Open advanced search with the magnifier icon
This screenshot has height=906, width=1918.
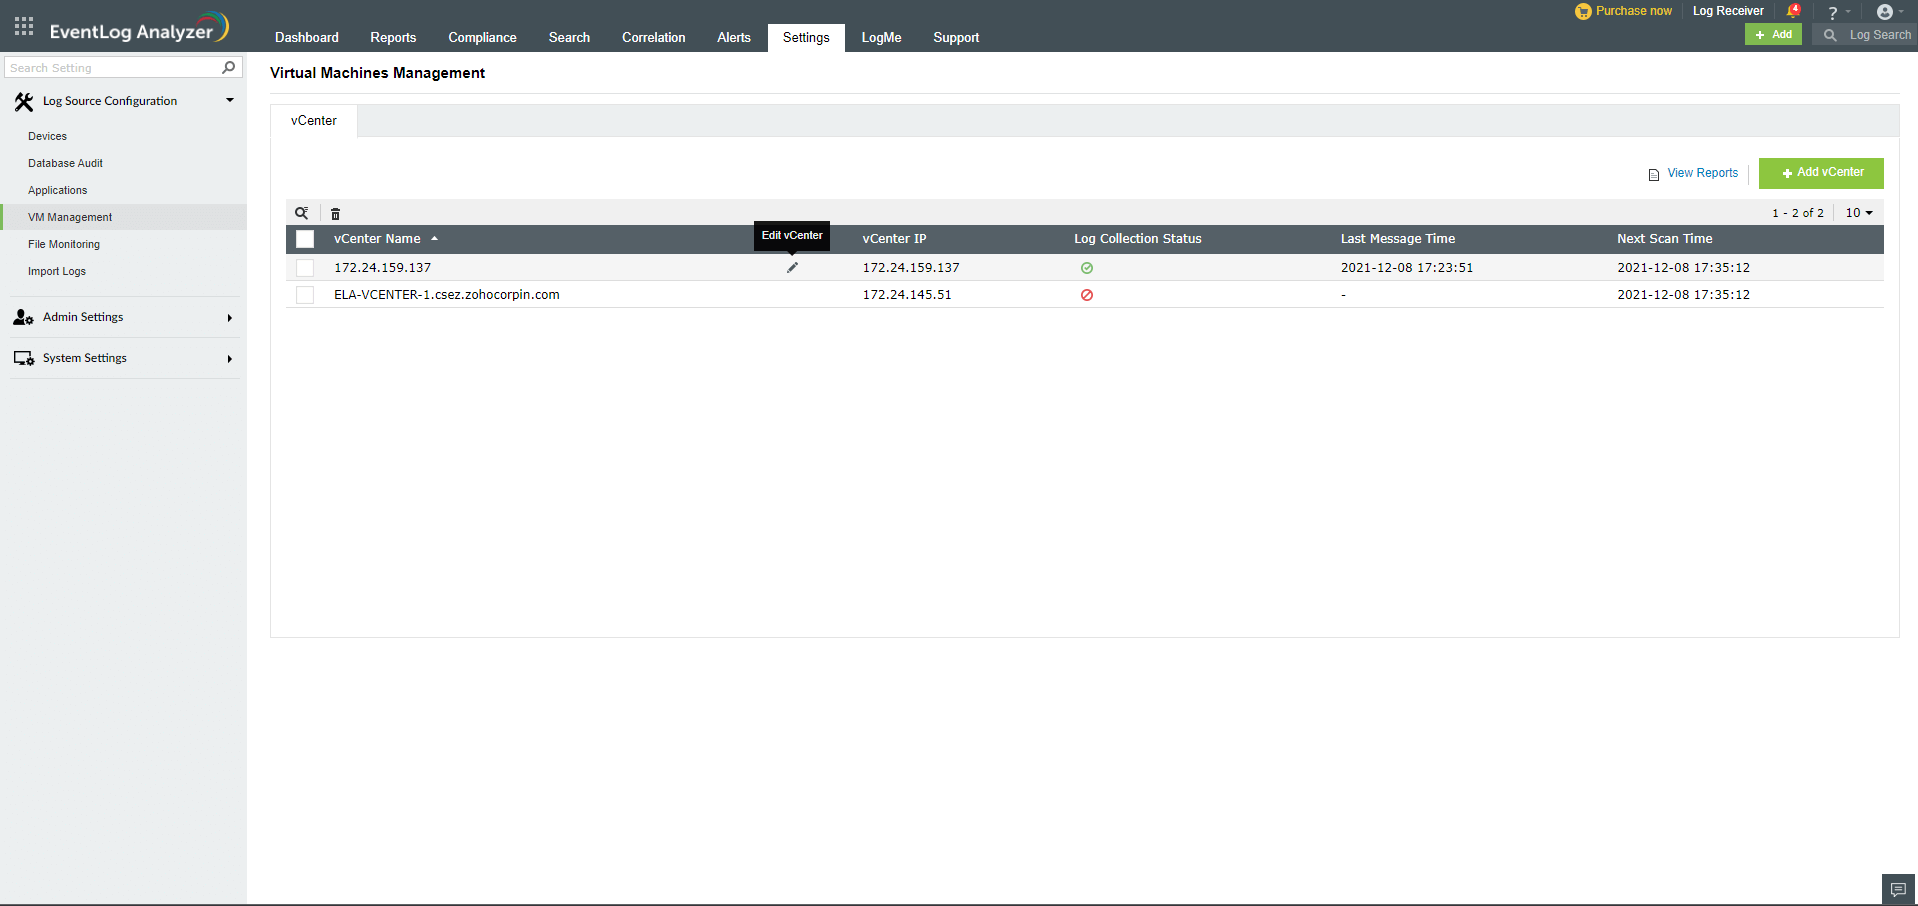pyautogui.click(x=302, y=212)
